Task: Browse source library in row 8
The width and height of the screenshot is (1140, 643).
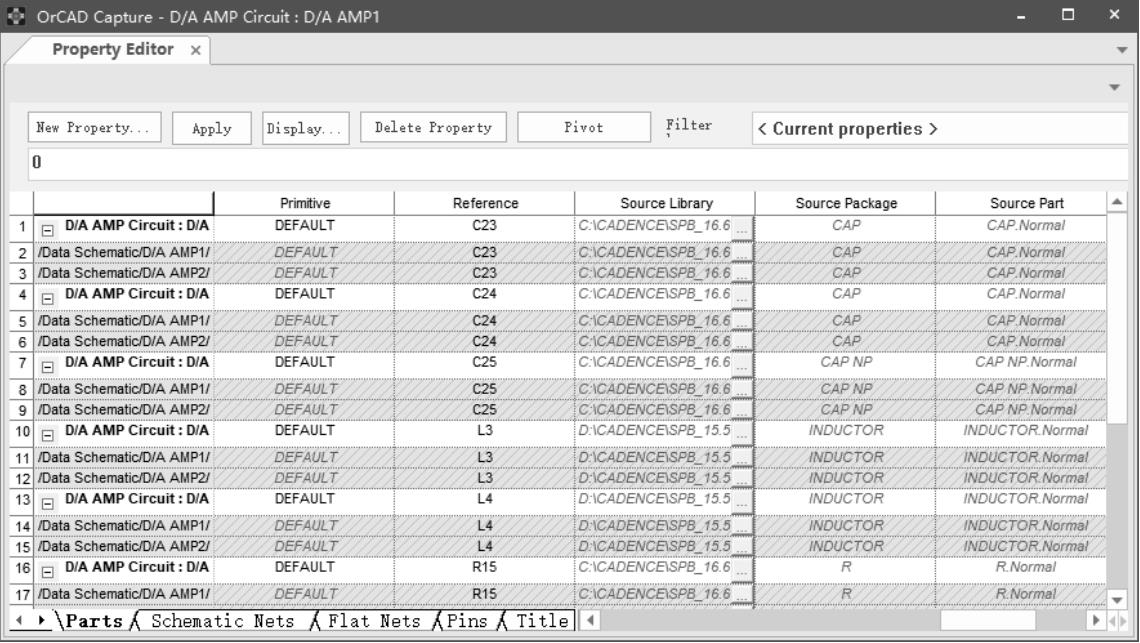Action: coord(742,389)
